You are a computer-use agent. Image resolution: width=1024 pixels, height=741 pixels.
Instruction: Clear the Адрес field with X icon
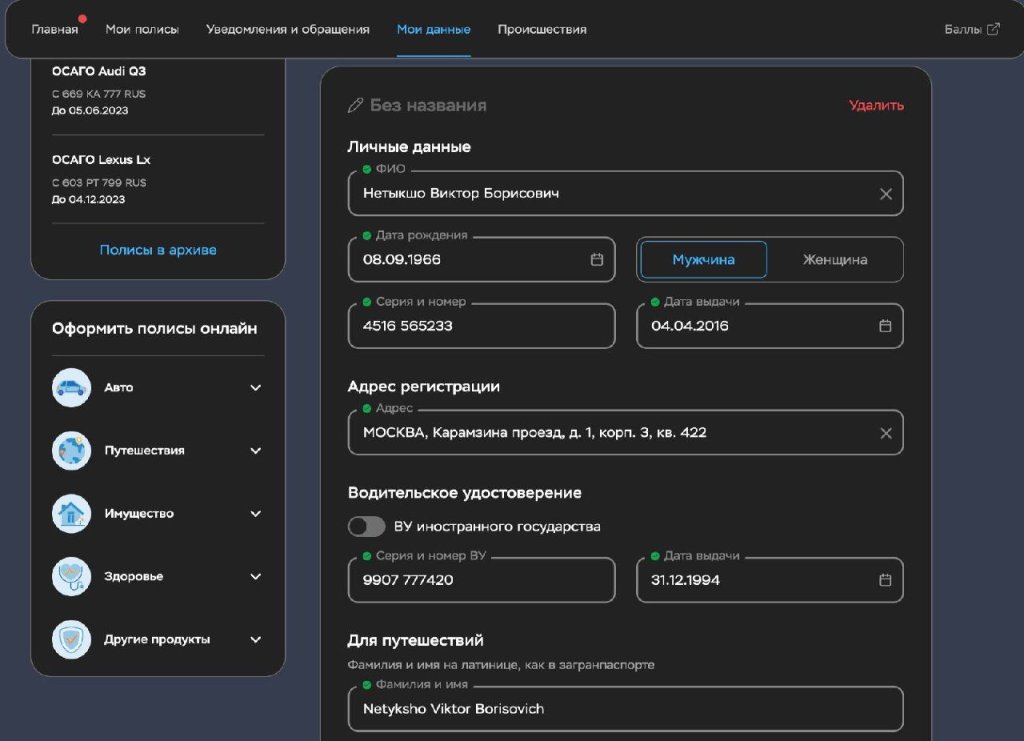[x=885, y=433]
